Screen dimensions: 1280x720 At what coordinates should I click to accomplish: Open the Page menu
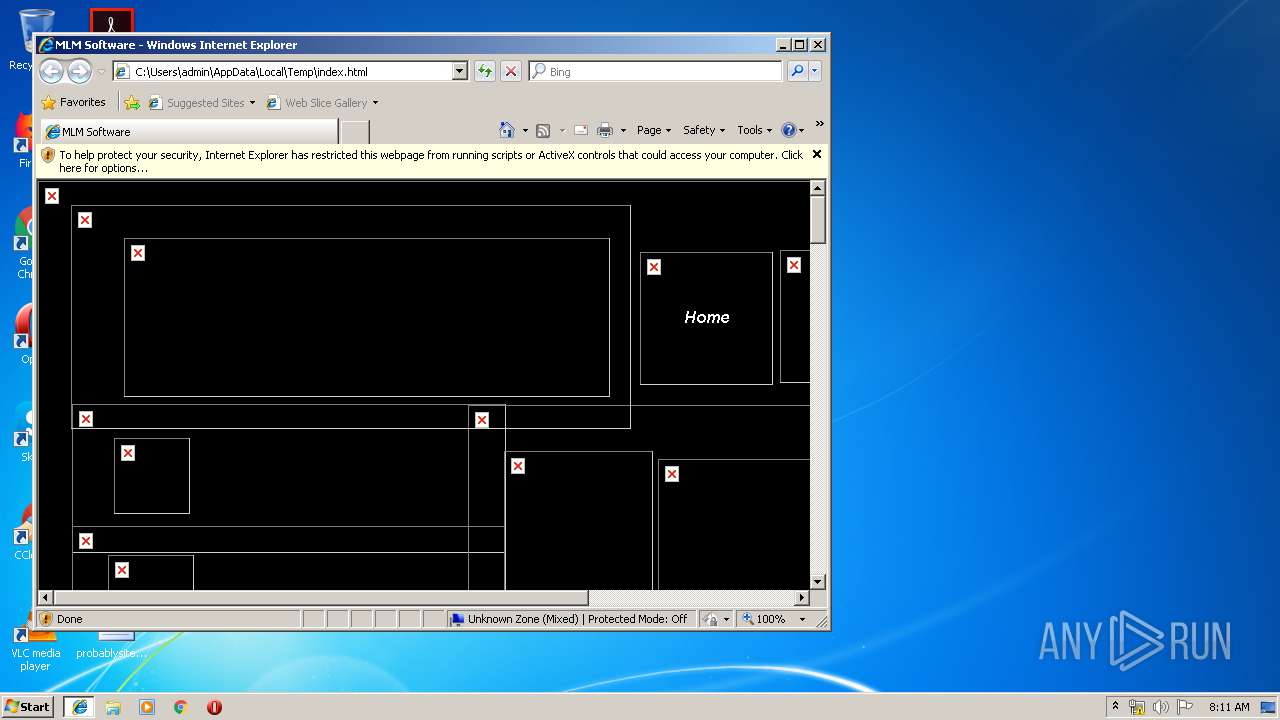click(654, 130)
